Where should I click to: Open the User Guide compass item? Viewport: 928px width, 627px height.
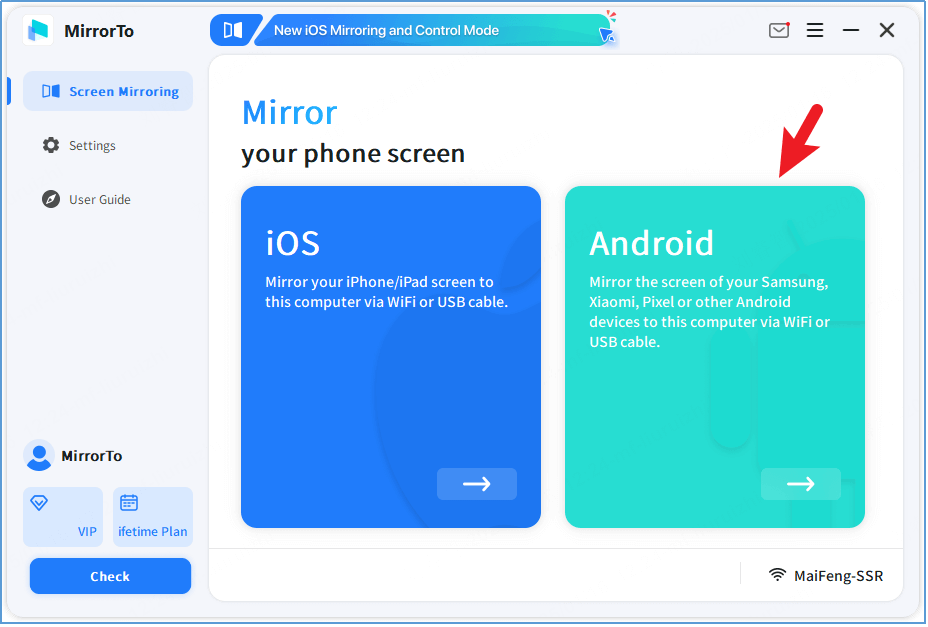tap(99, 199)
